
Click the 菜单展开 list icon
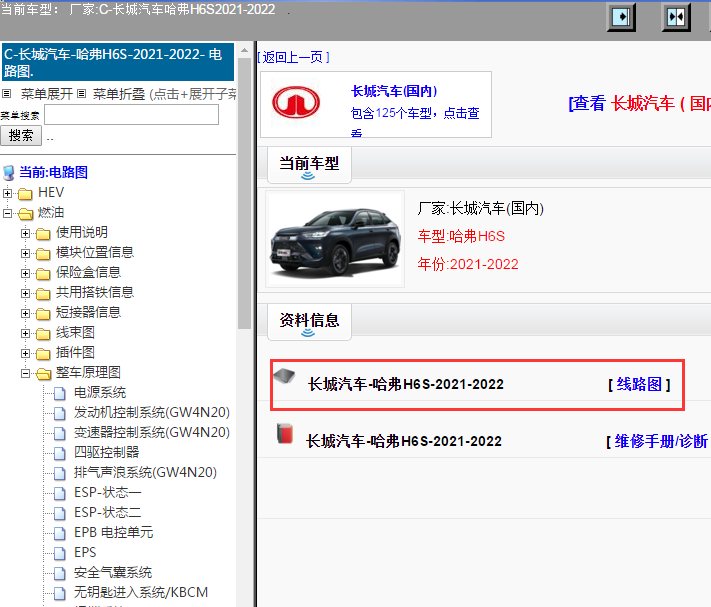[6, 94]
